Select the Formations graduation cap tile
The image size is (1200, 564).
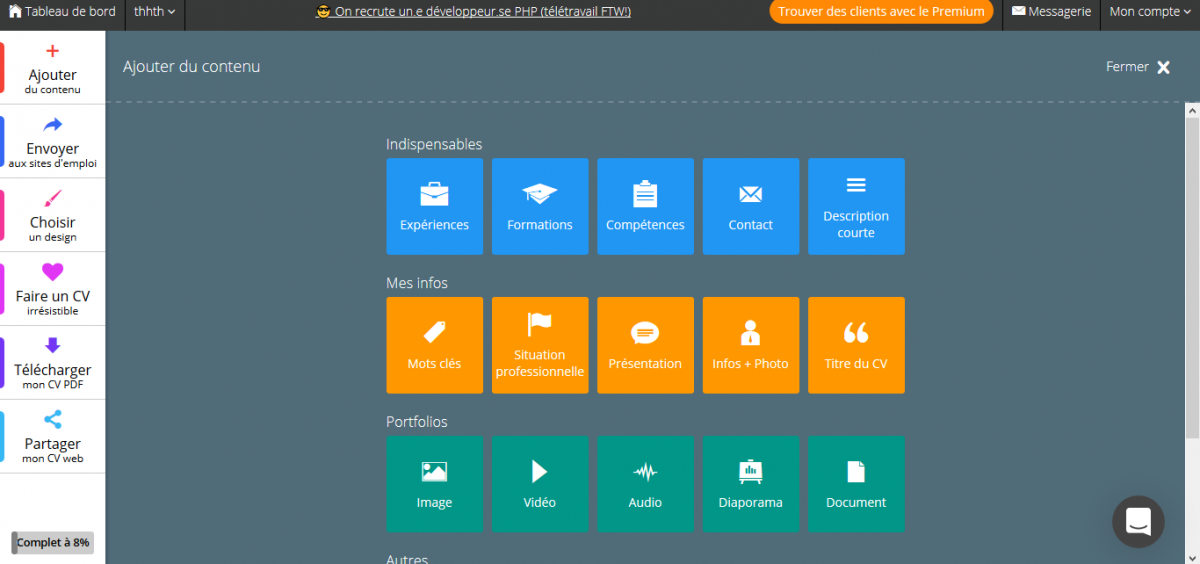540,206
